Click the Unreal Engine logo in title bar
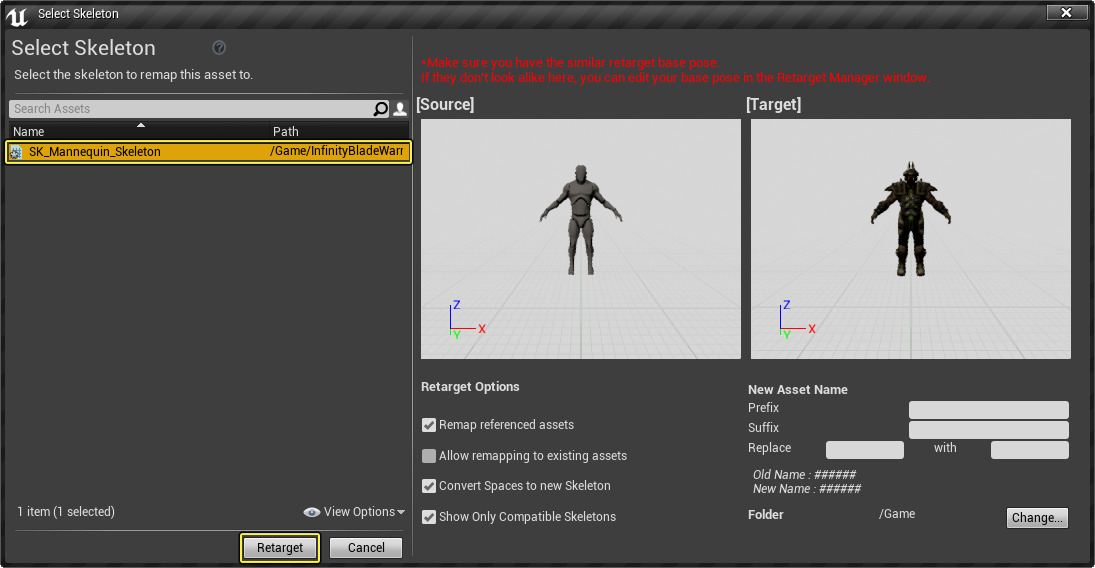 point(17,13)
